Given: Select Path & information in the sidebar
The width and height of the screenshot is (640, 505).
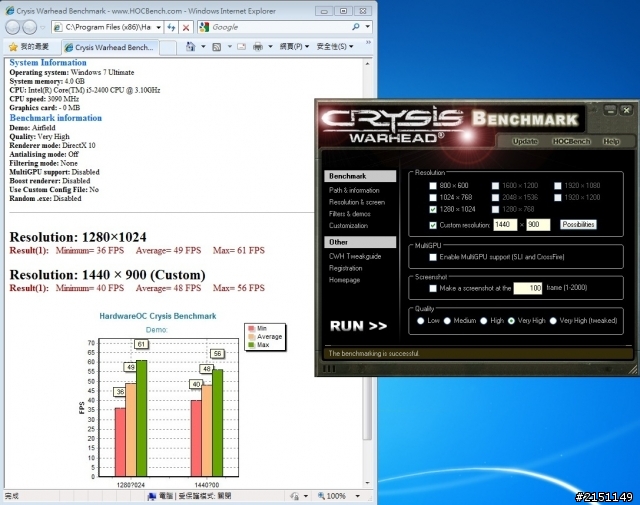Looking at the screenshot, I should (354, 190).
